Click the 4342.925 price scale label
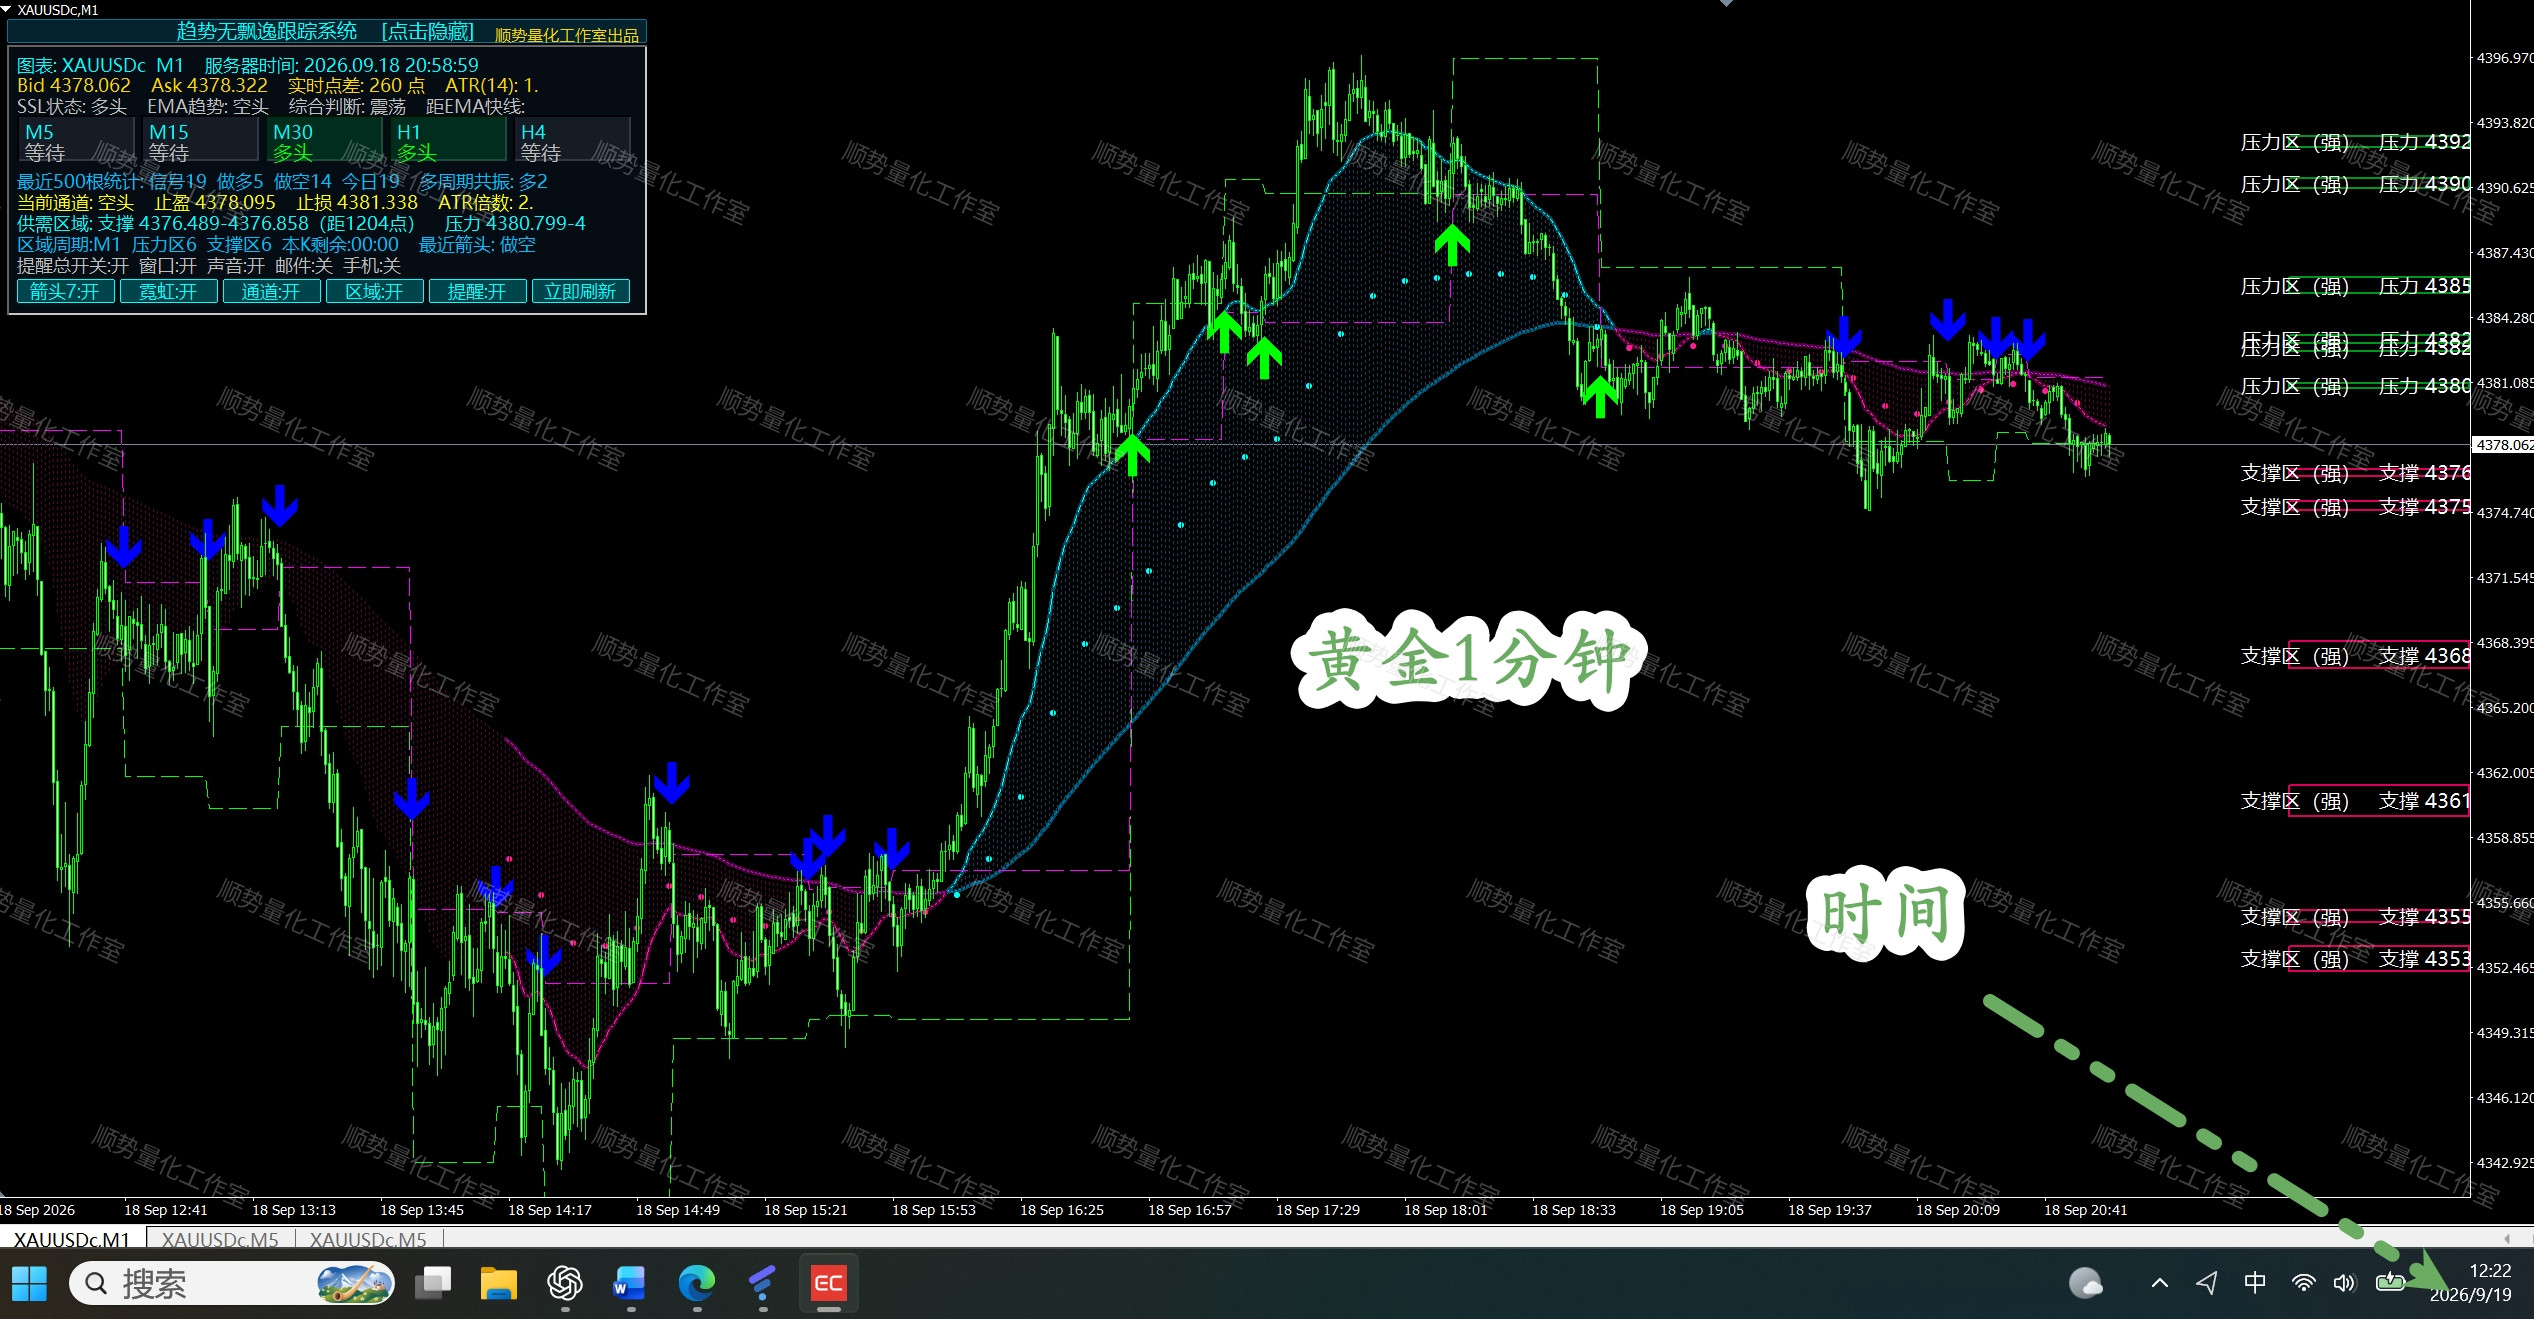Viewport: 2534px width, 1319px height. click(2504, 1163)
